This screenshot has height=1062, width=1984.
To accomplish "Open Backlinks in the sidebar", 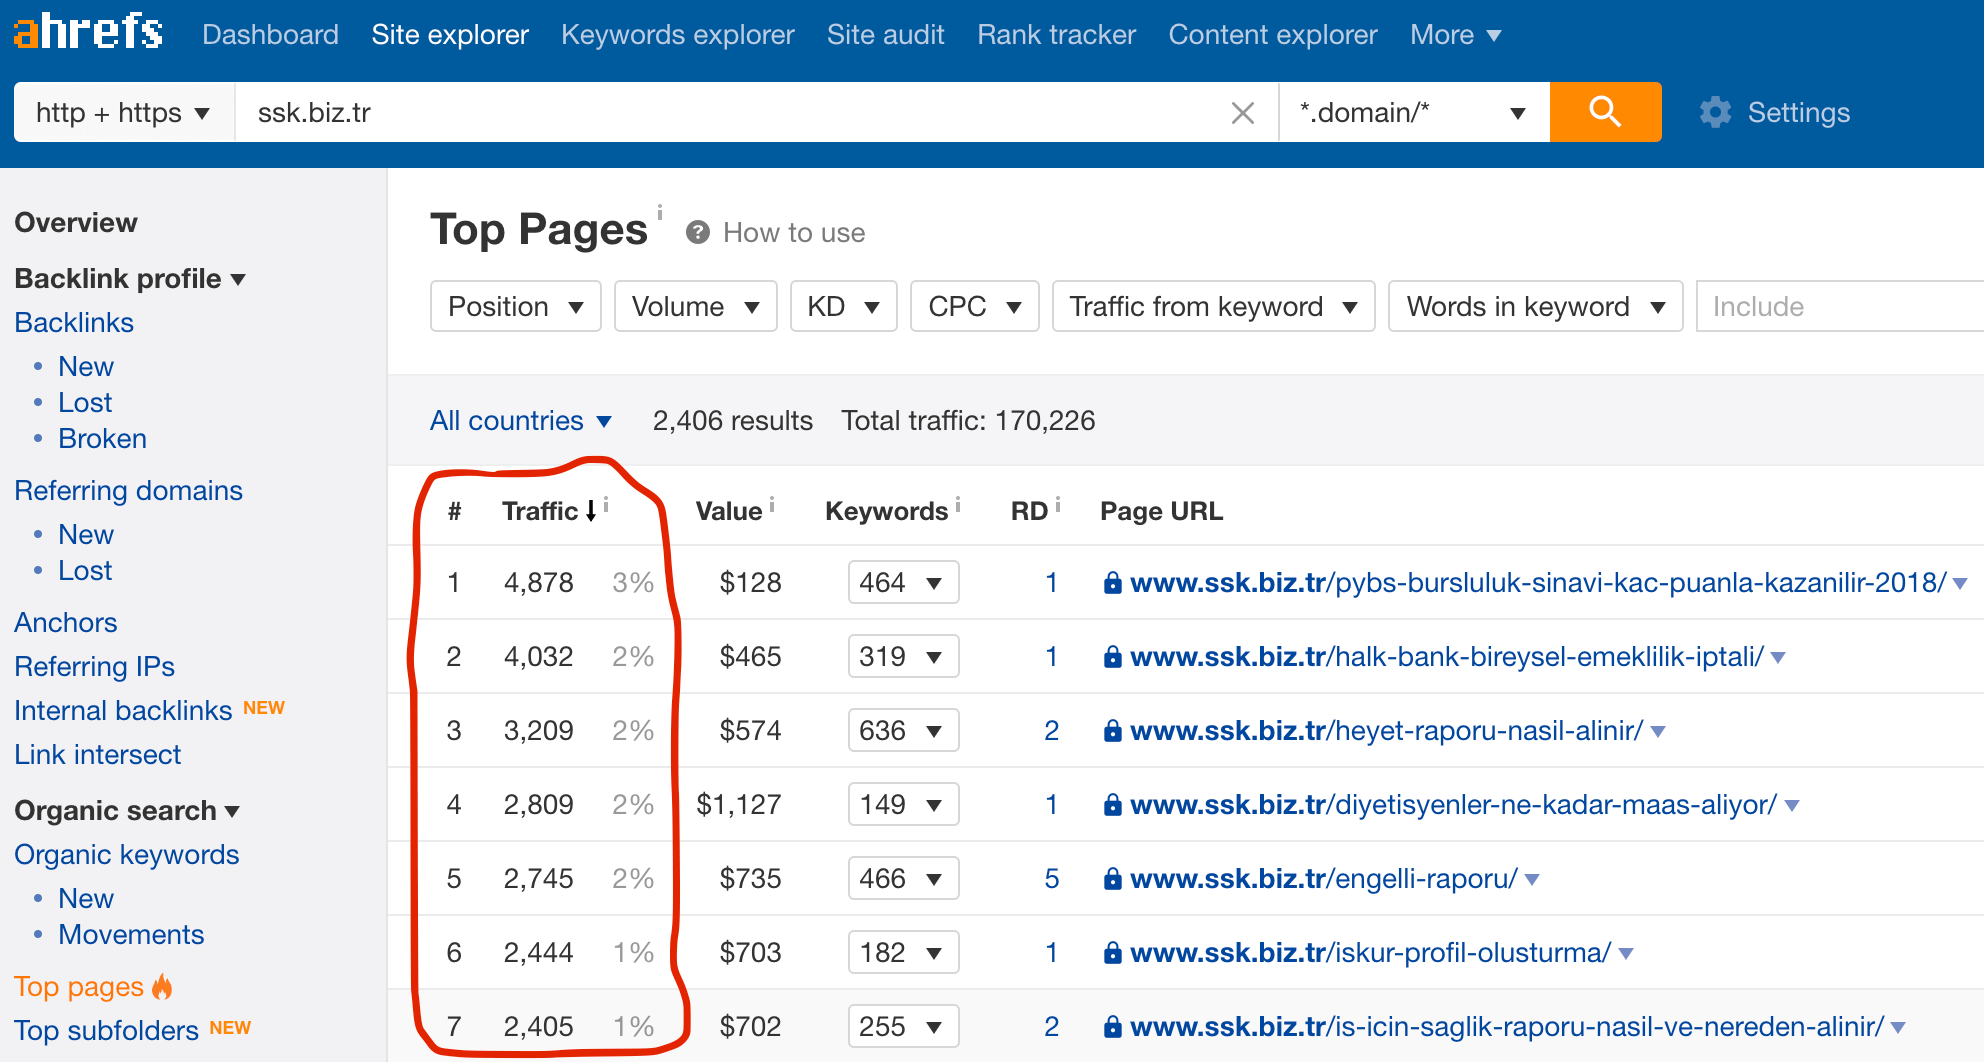I will 74,322.
